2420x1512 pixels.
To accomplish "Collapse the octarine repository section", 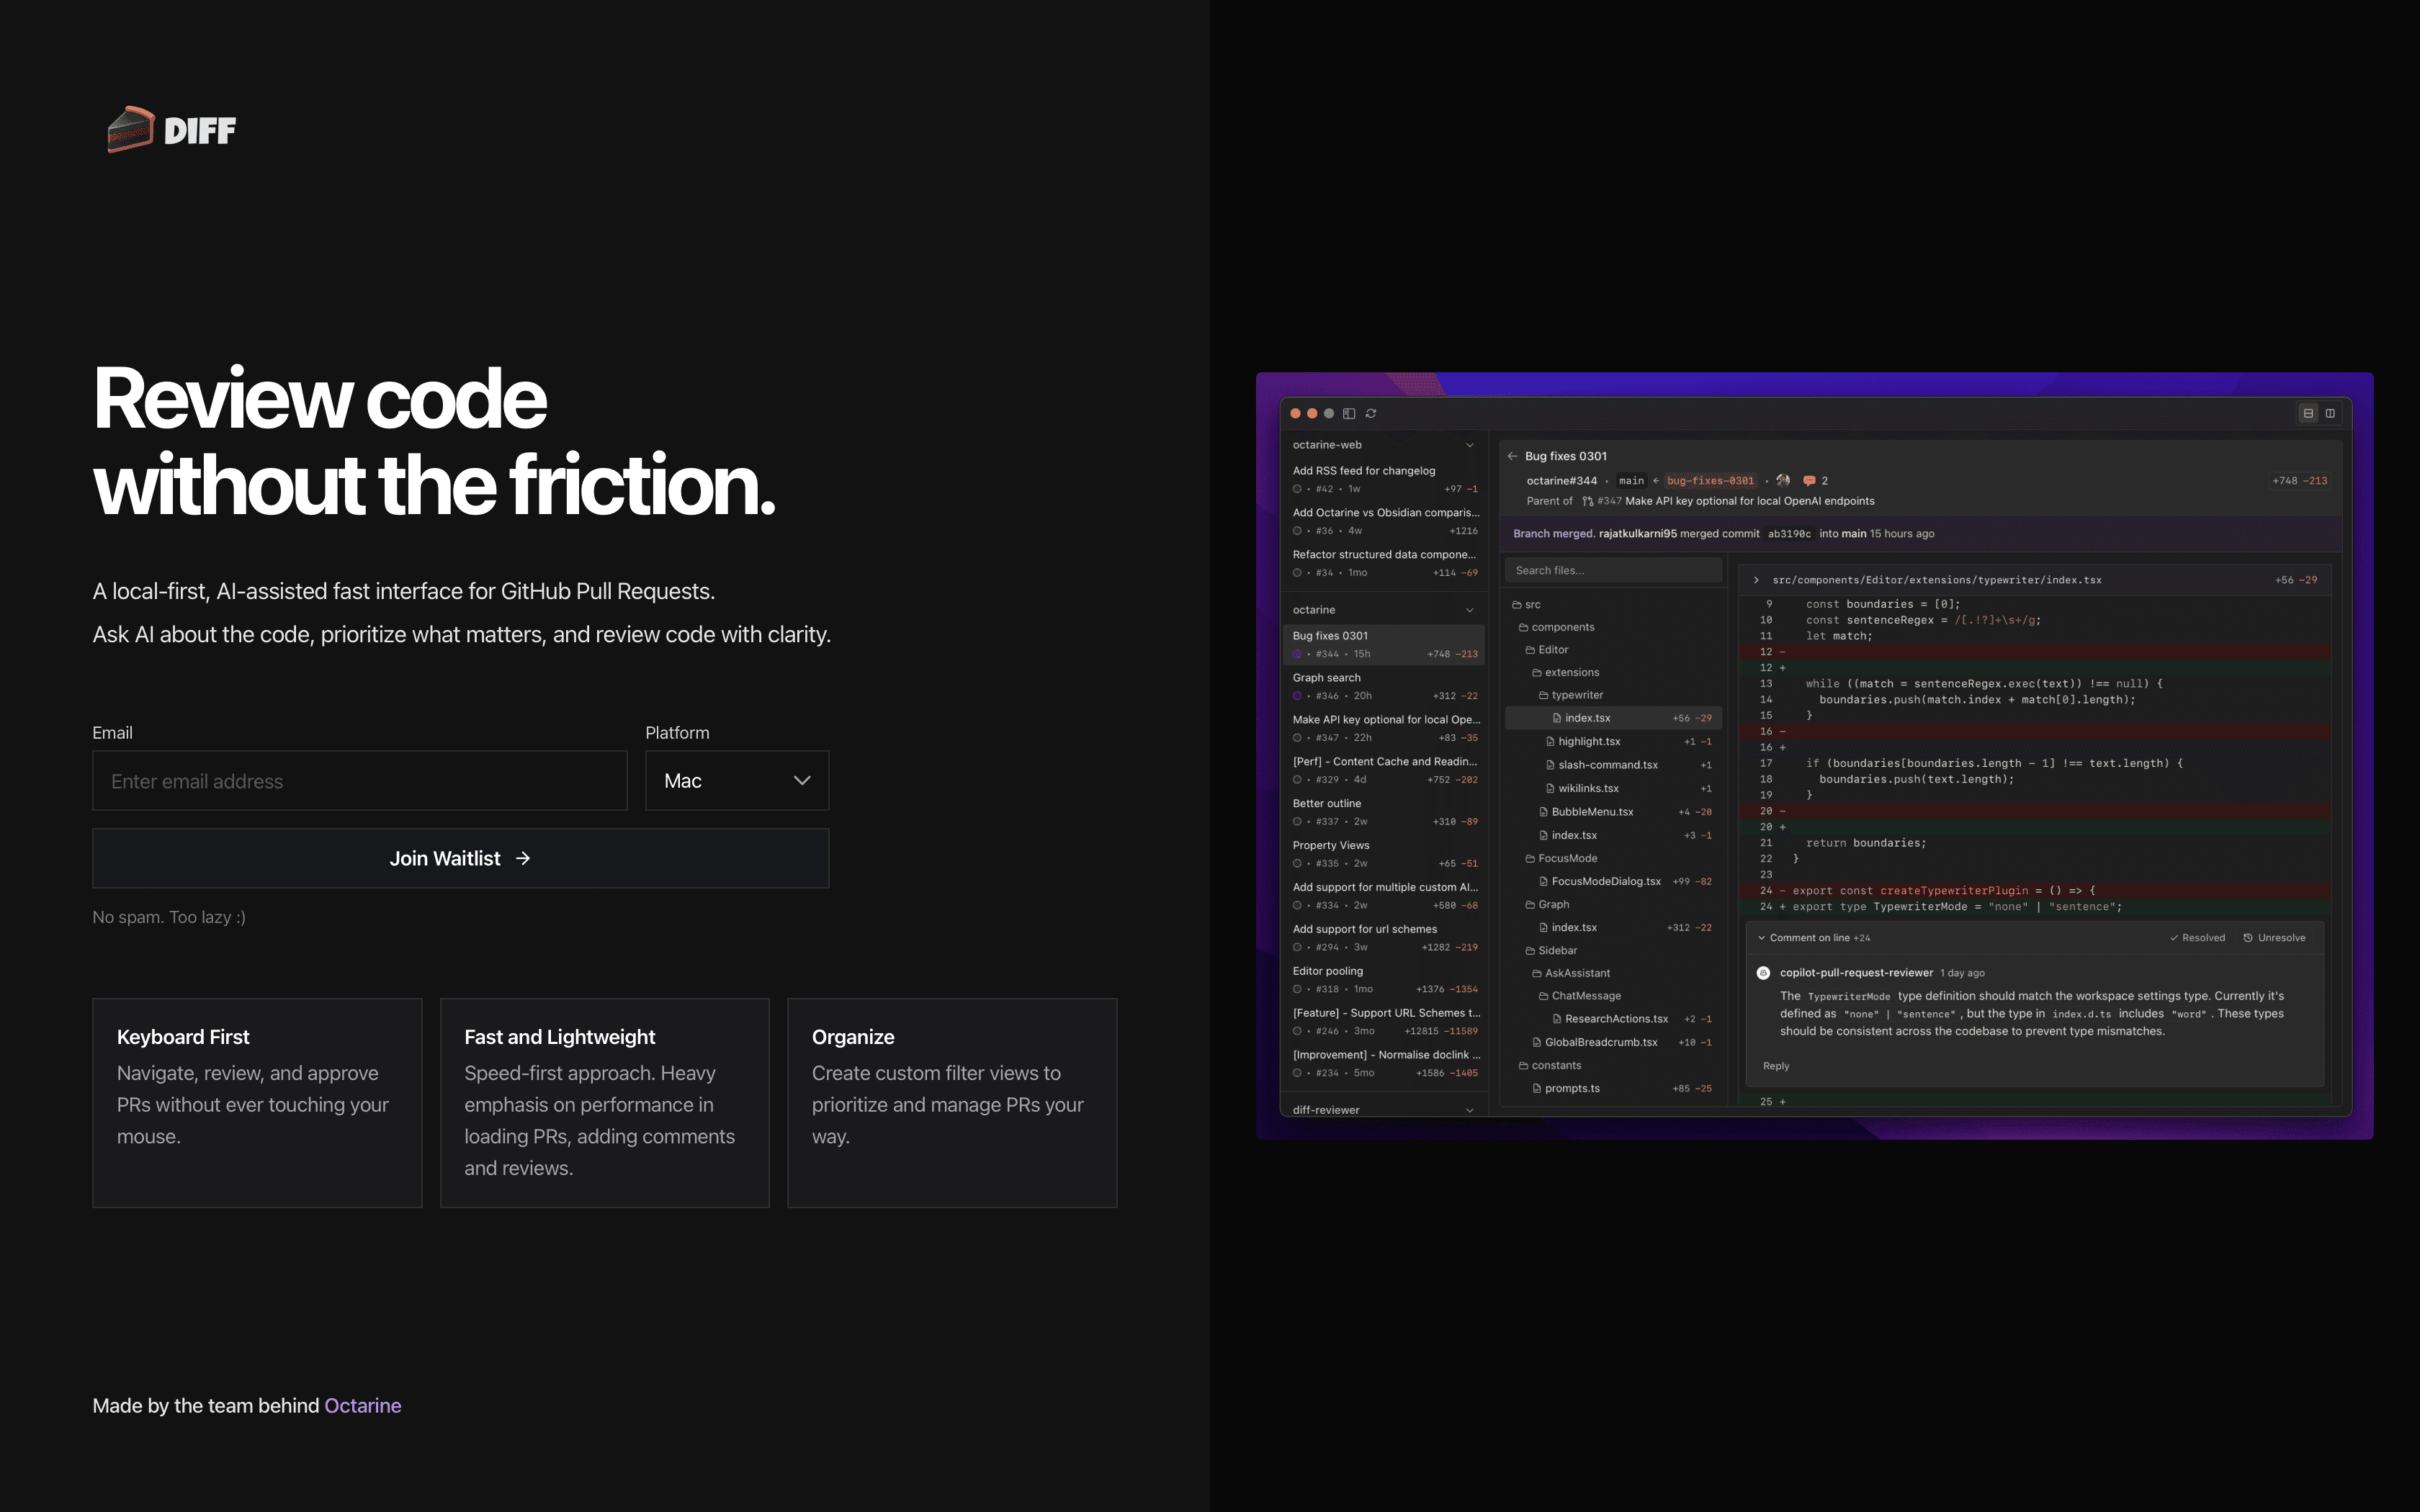I will pos(1469,610).
